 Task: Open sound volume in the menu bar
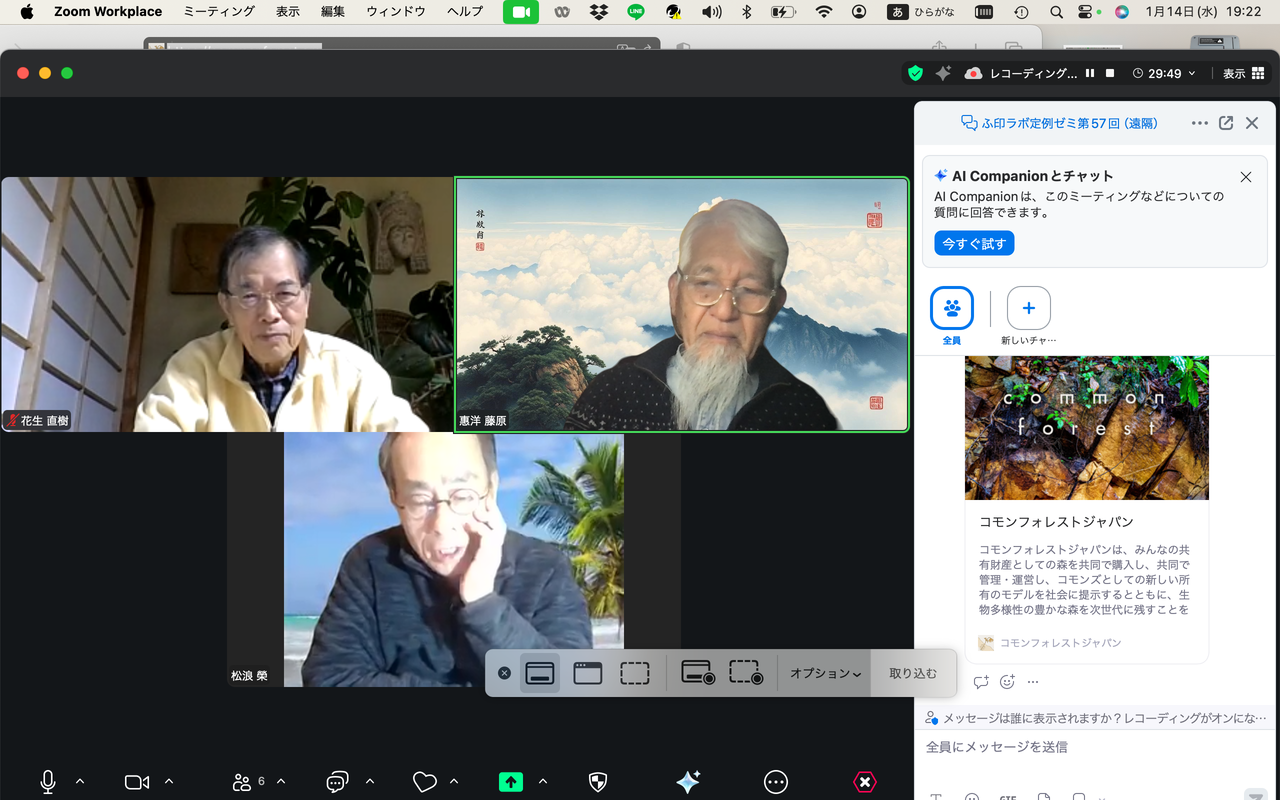711,12
